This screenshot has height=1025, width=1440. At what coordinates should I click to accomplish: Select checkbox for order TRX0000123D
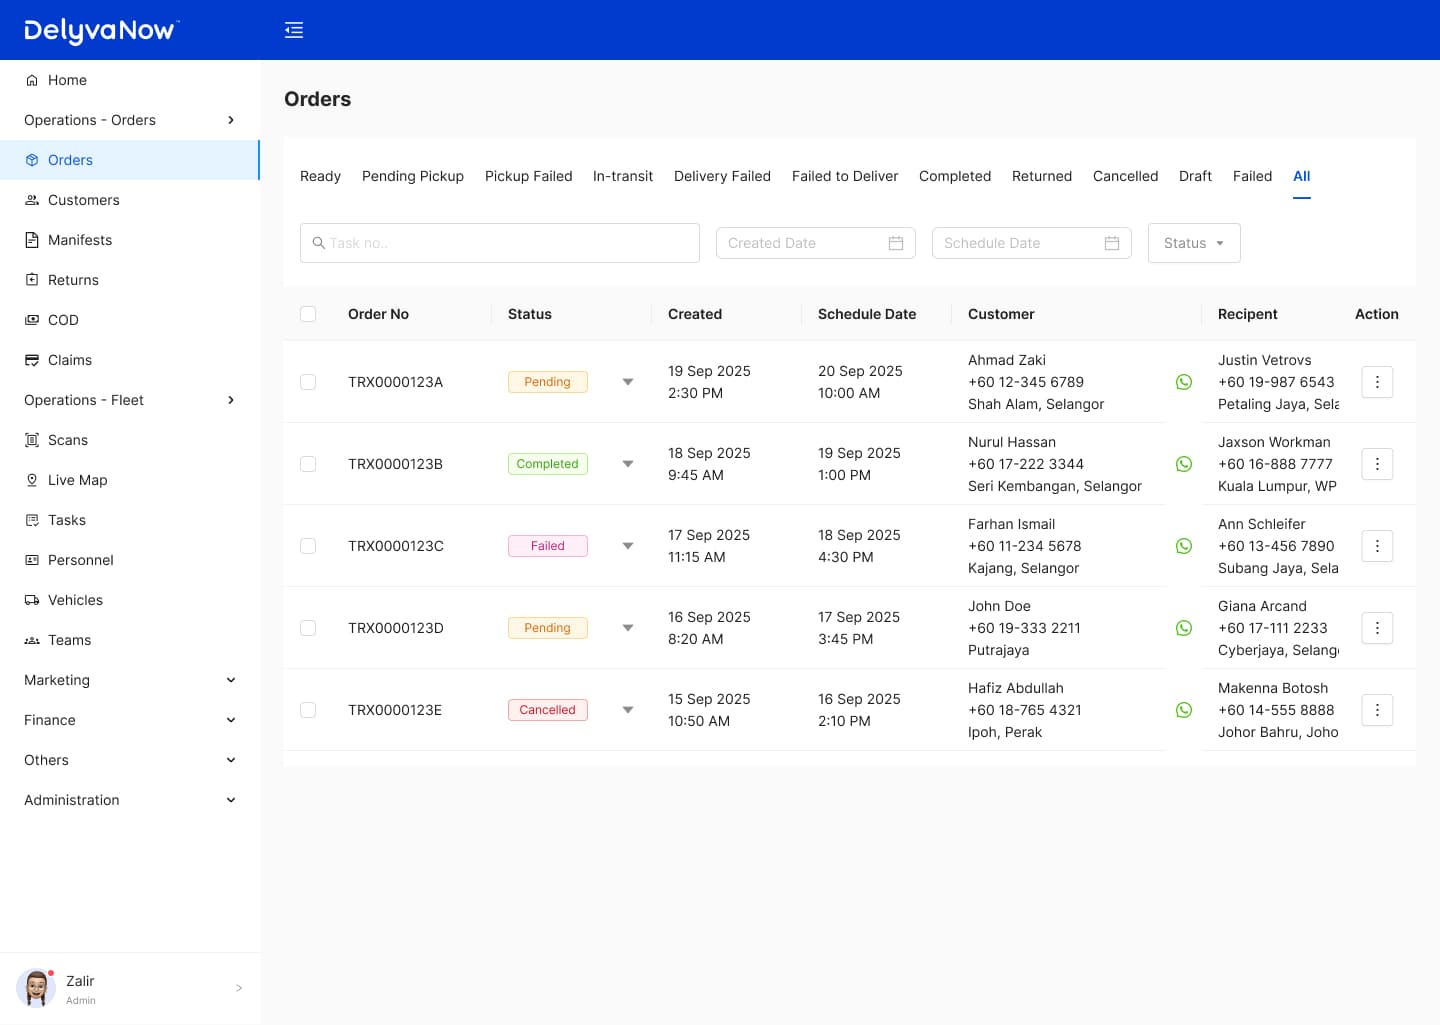pos(308,628)
